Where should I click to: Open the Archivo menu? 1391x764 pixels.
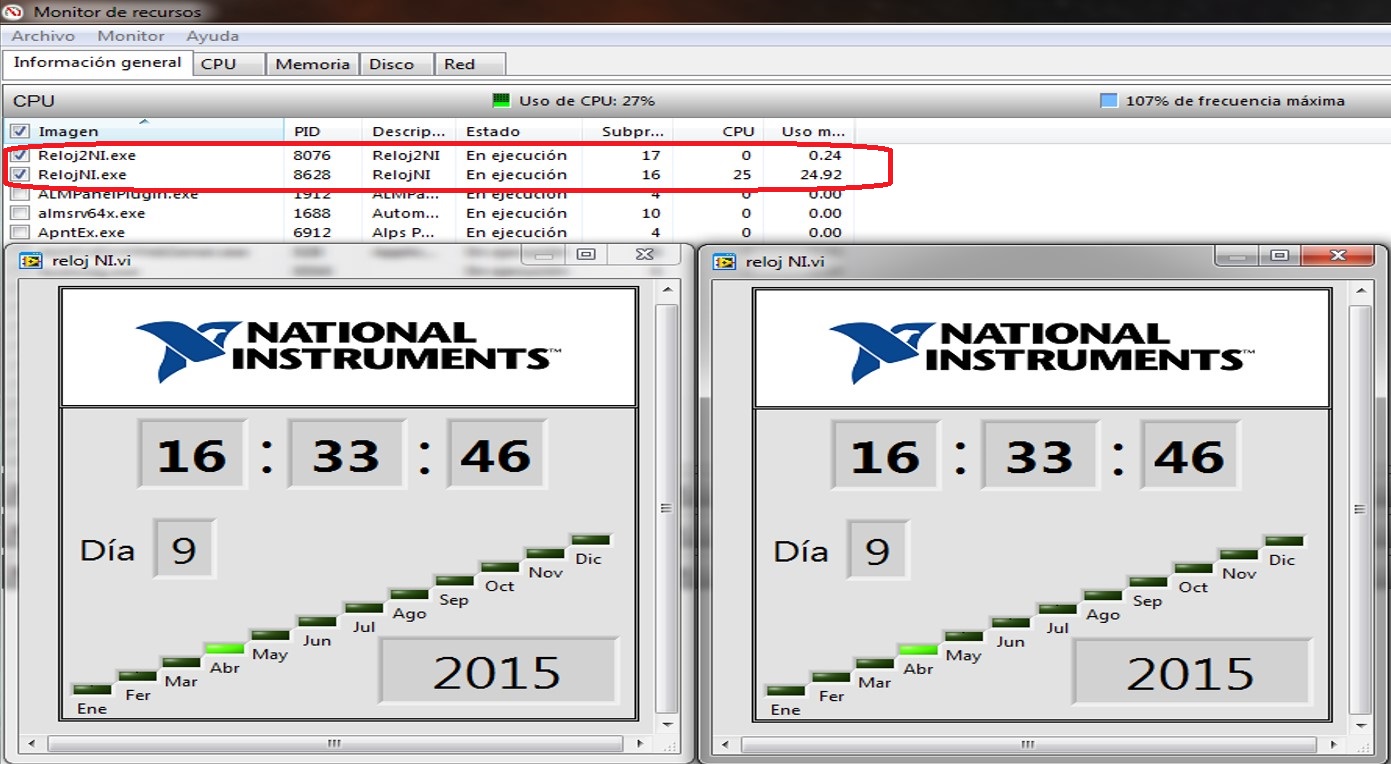click(x=43, y=36)
